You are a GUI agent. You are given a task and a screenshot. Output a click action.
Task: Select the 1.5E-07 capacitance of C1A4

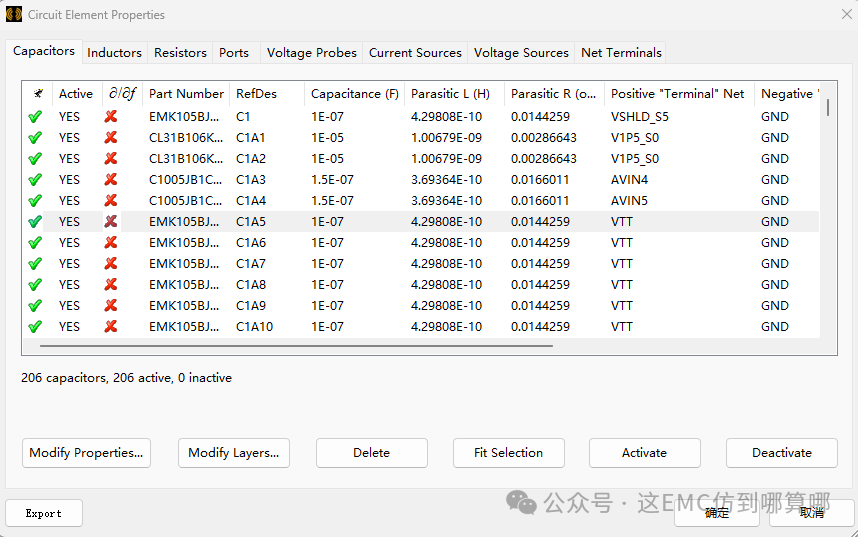pos(332,200)
